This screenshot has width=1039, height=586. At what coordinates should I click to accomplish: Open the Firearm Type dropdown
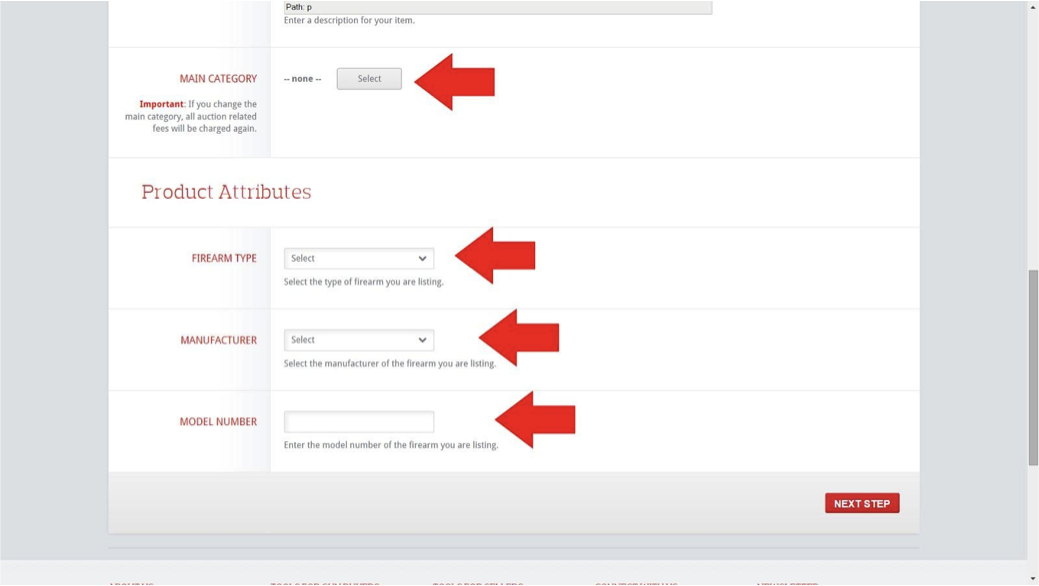coord(359,258)
